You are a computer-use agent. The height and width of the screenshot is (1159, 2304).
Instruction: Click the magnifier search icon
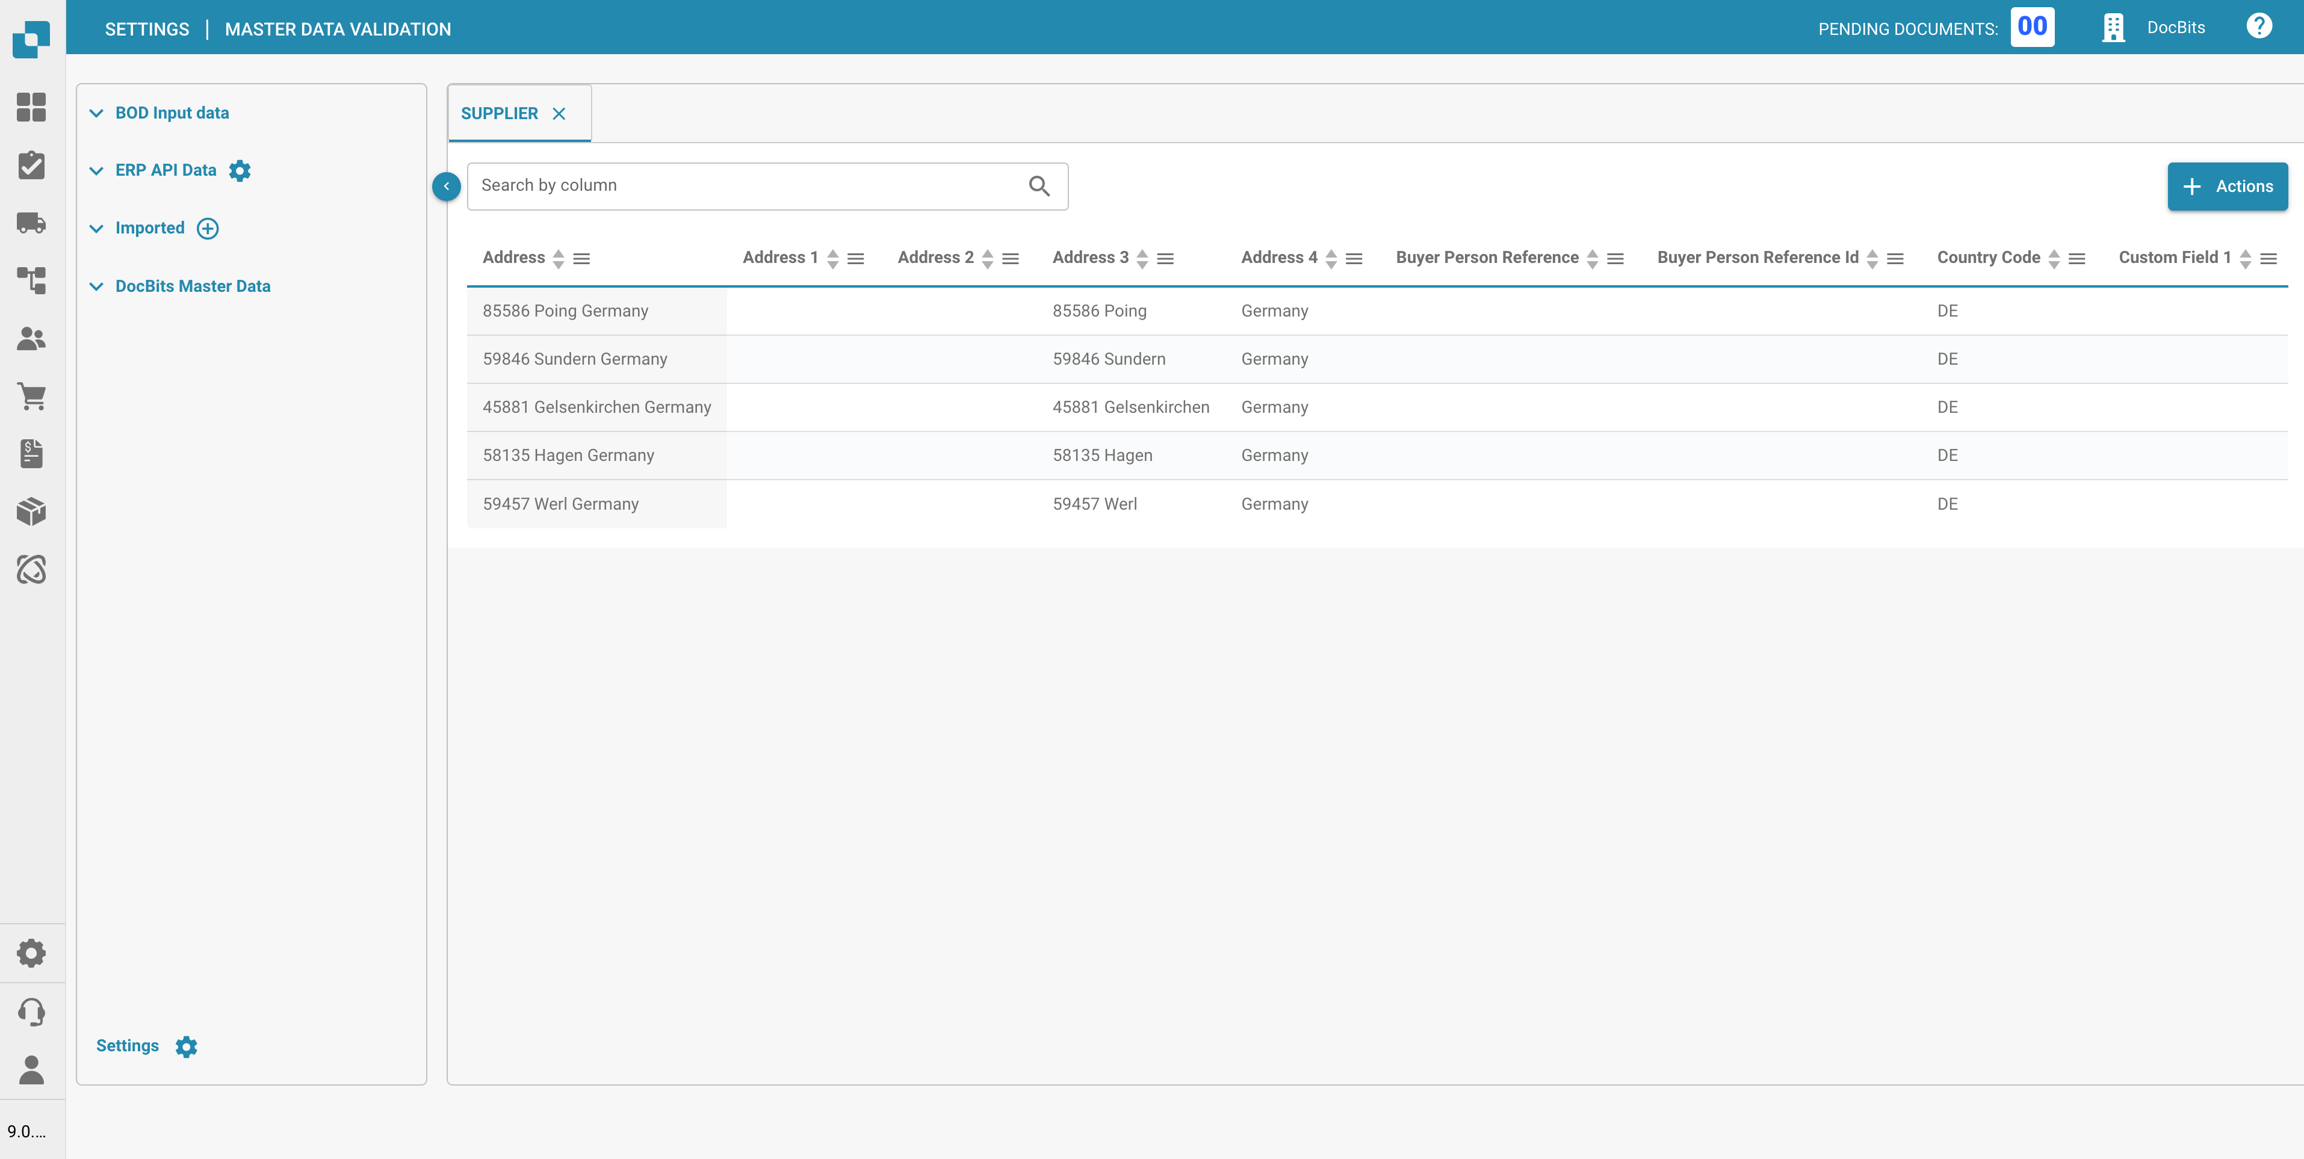(1039, 186)
